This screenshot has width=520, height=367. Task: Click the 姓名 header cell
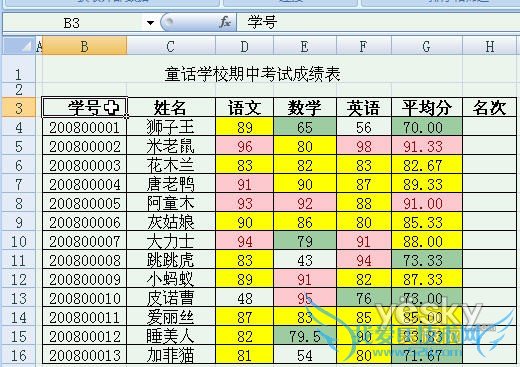coord(171,108)
